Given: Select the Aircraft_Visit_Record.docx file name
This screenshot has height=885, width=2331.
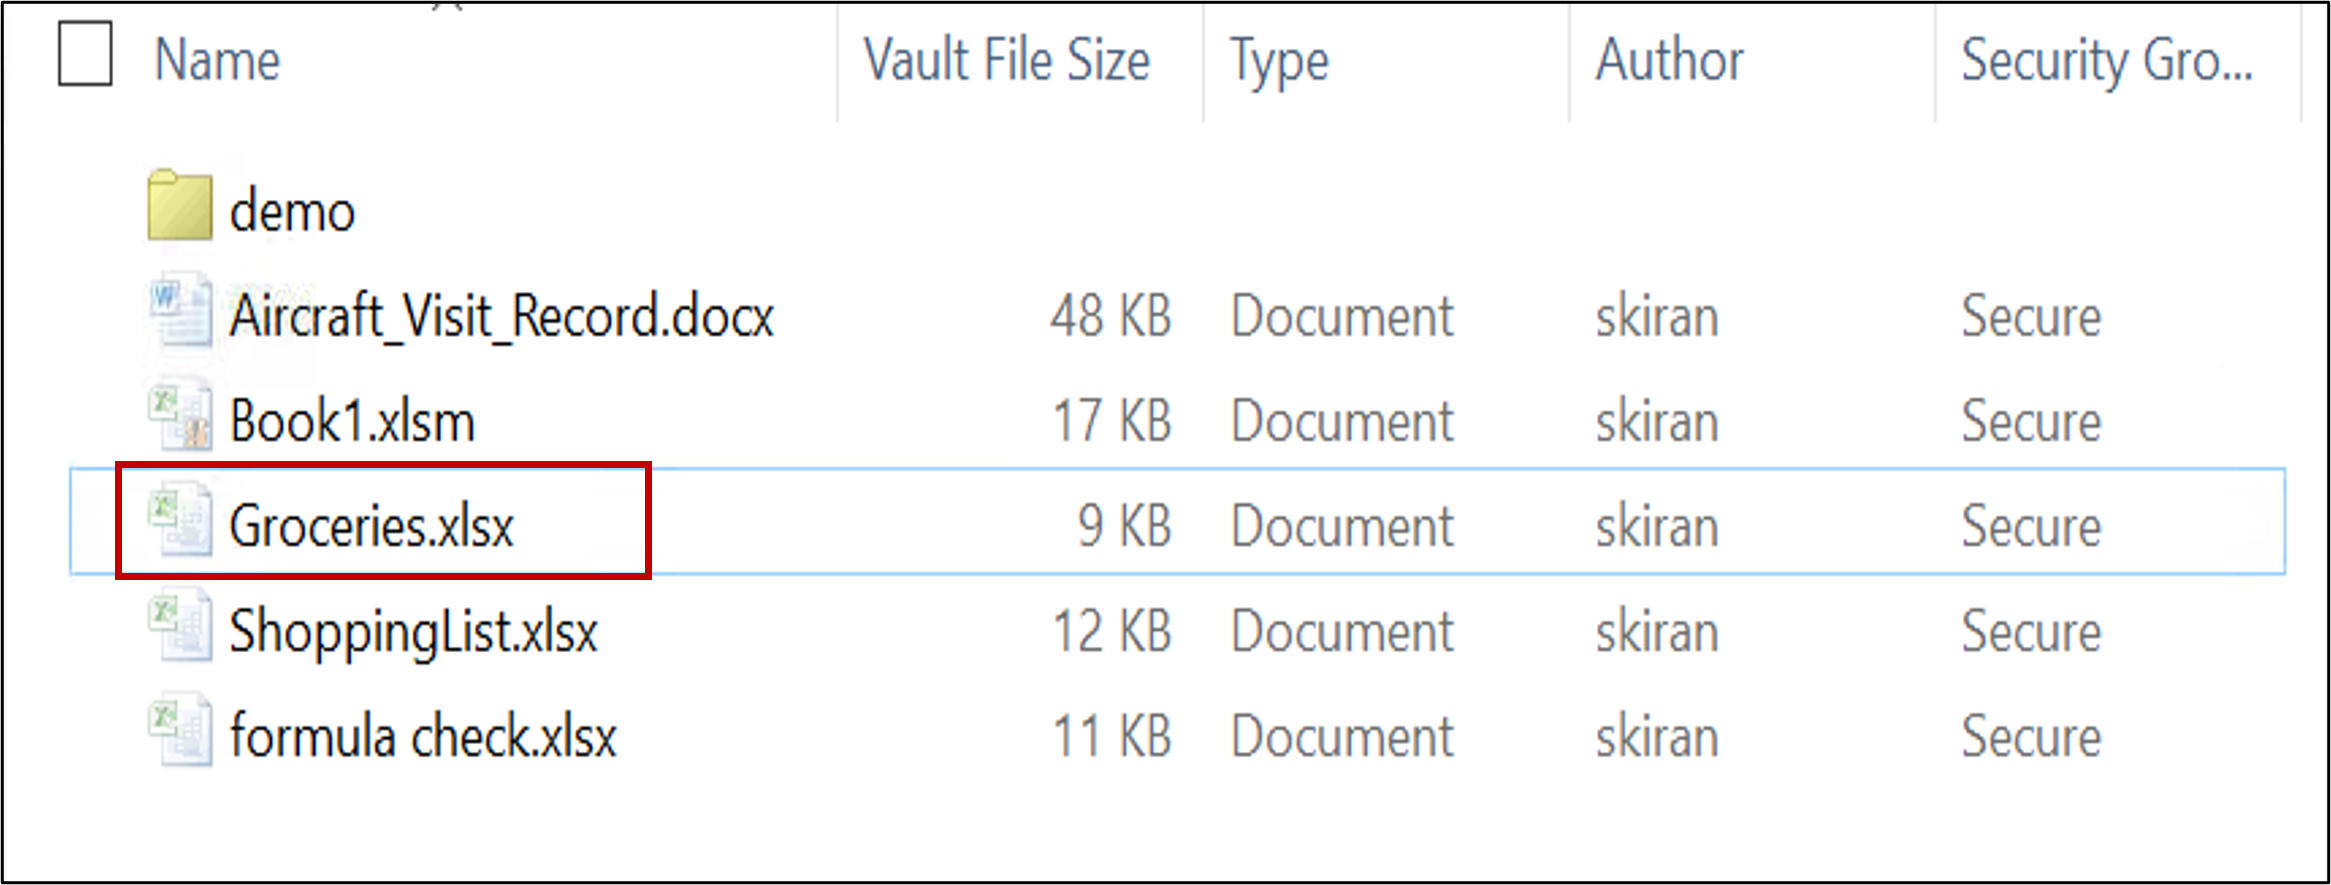Looking at the screenshot, I should click(501, 317).
